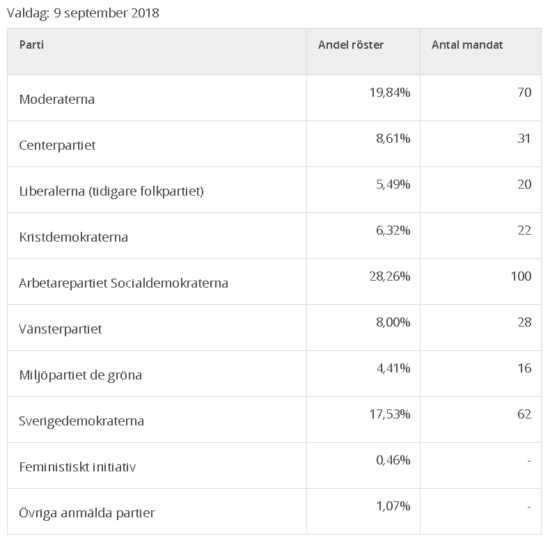Click the 19,84% vote share value
Screen dimensions: 550x541
tap(389, 93)
